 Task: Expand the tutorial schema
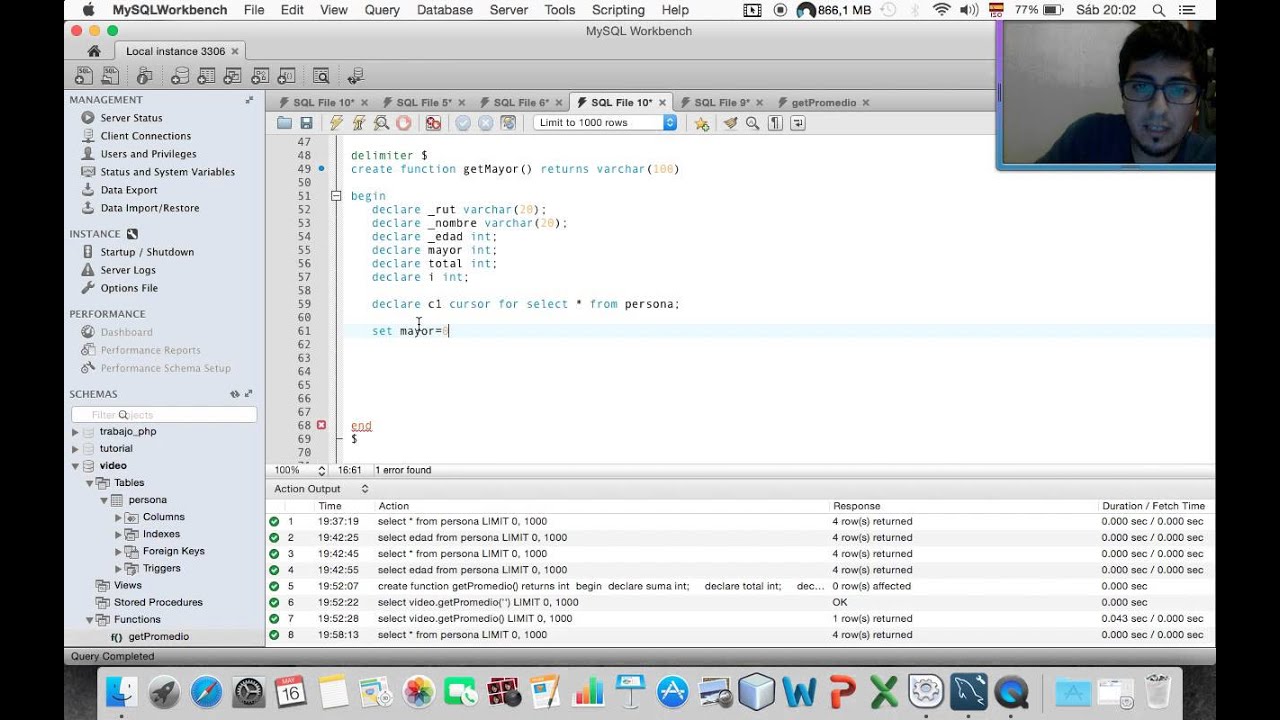pos(75,449)
